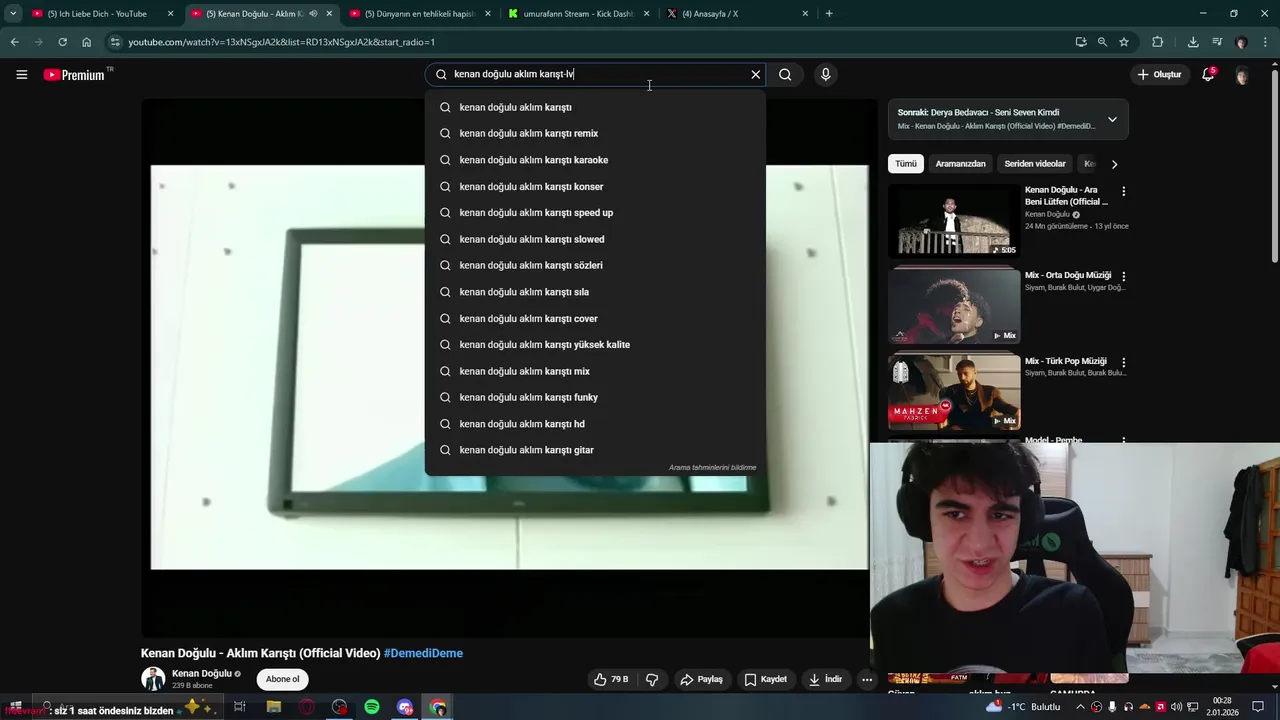Select suggestion 'kenan doğulu aklım karıştı karaoke'

595,160
